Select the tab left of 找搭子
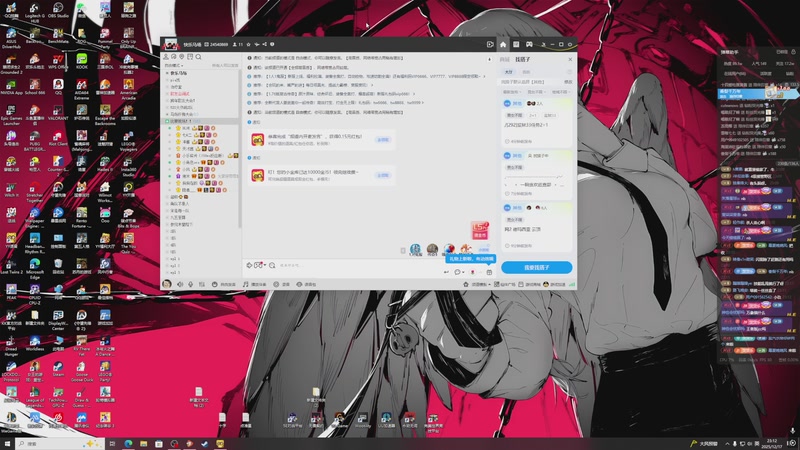Screen dimensions: 800x450 pos(505,59)
